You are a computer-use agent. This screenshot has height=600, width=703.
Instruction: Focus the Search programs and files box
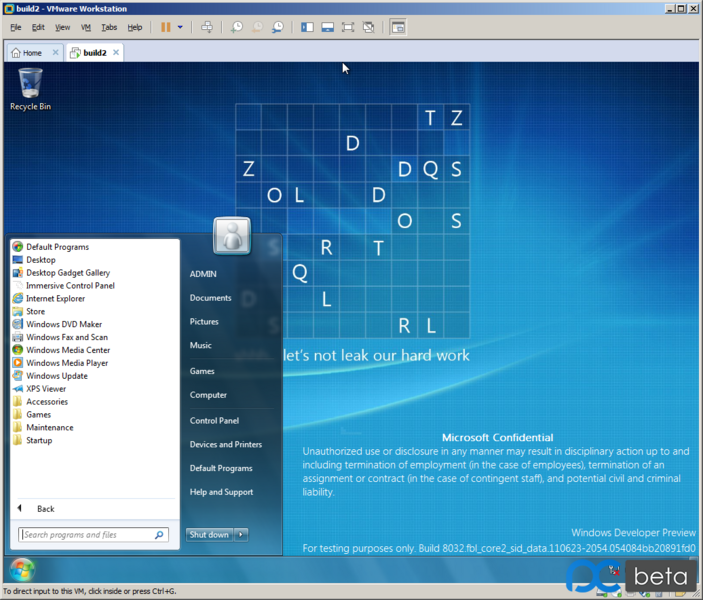click(93, 535)
